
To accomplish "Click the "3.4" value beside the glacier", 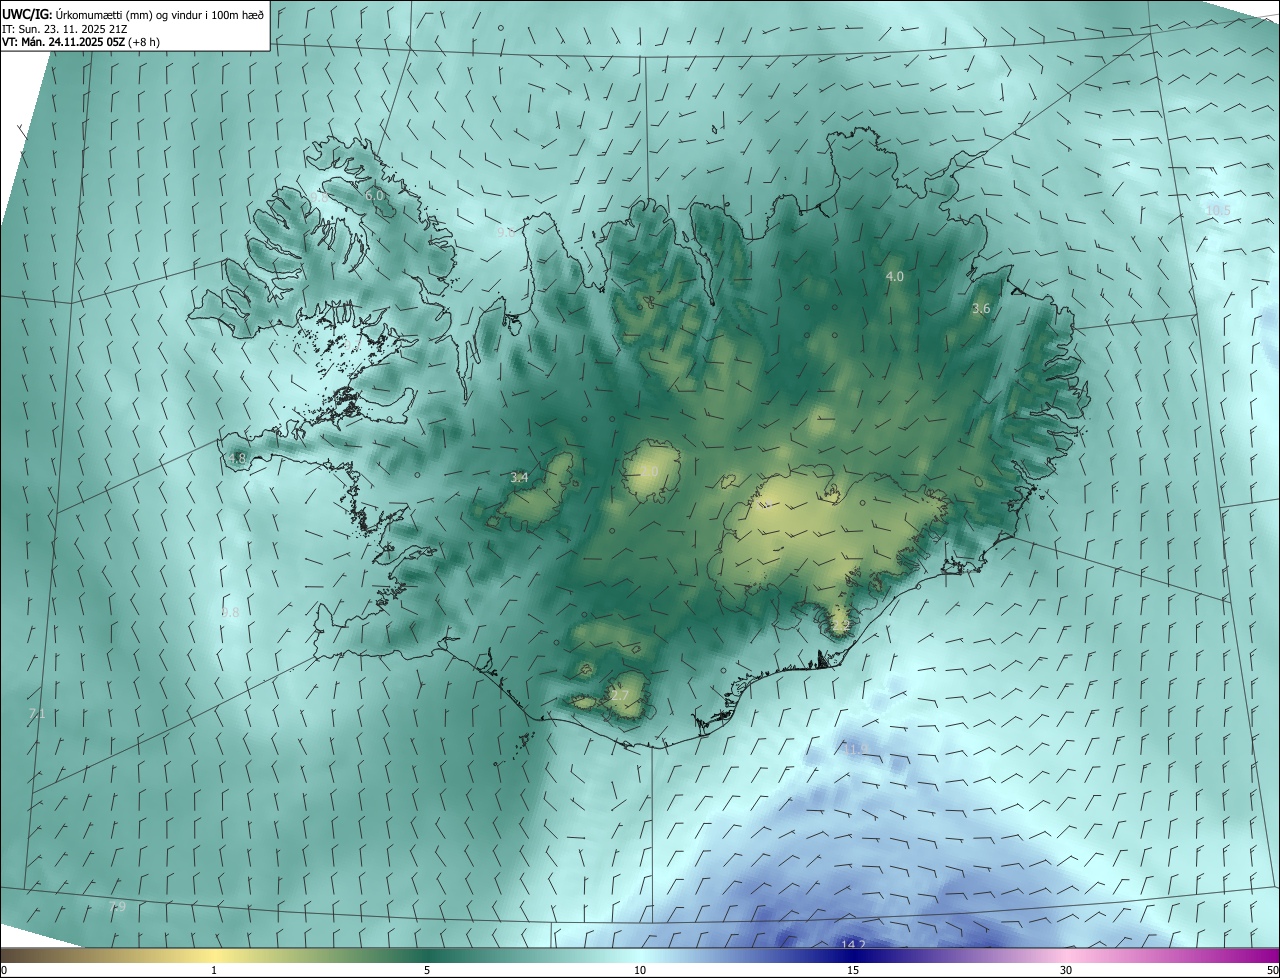I will [519, 478].
